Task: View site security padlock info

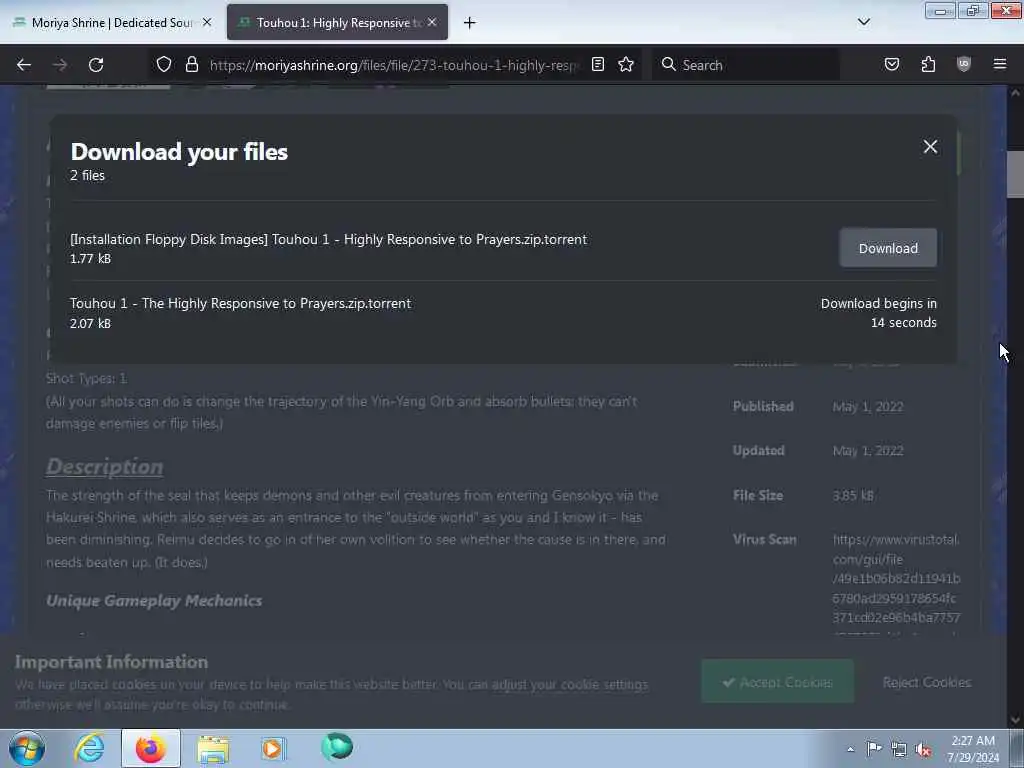Action: tap(191, 65)
